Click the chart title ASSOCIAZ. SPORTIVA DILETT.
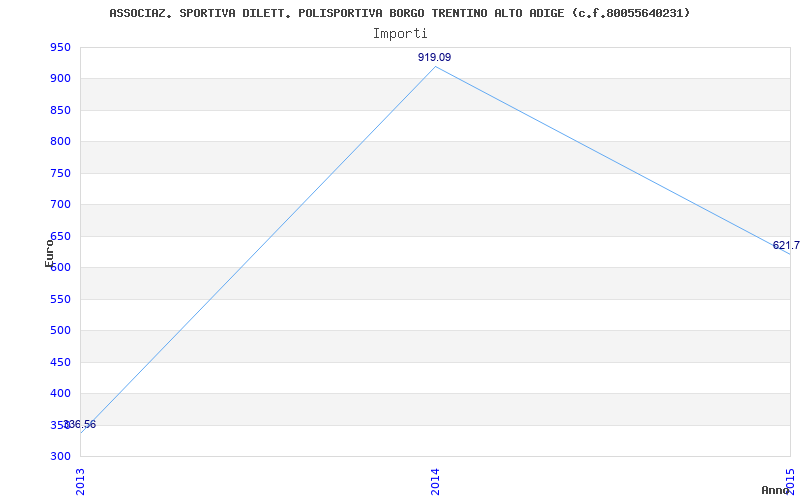Image resolution: width=800 pixels, height=500 pixels. 399,13
